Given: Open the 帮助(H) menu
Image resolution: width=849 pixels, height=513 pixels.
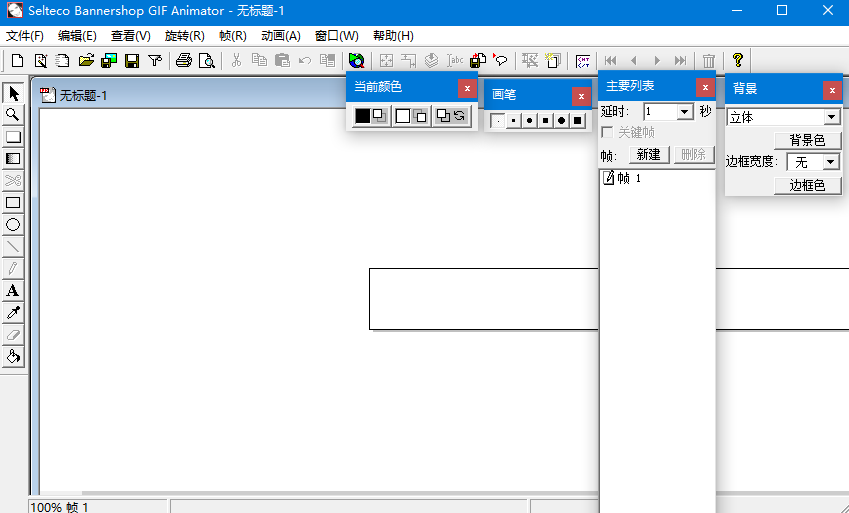Looking at the screenshot, I should click(393, 36).
